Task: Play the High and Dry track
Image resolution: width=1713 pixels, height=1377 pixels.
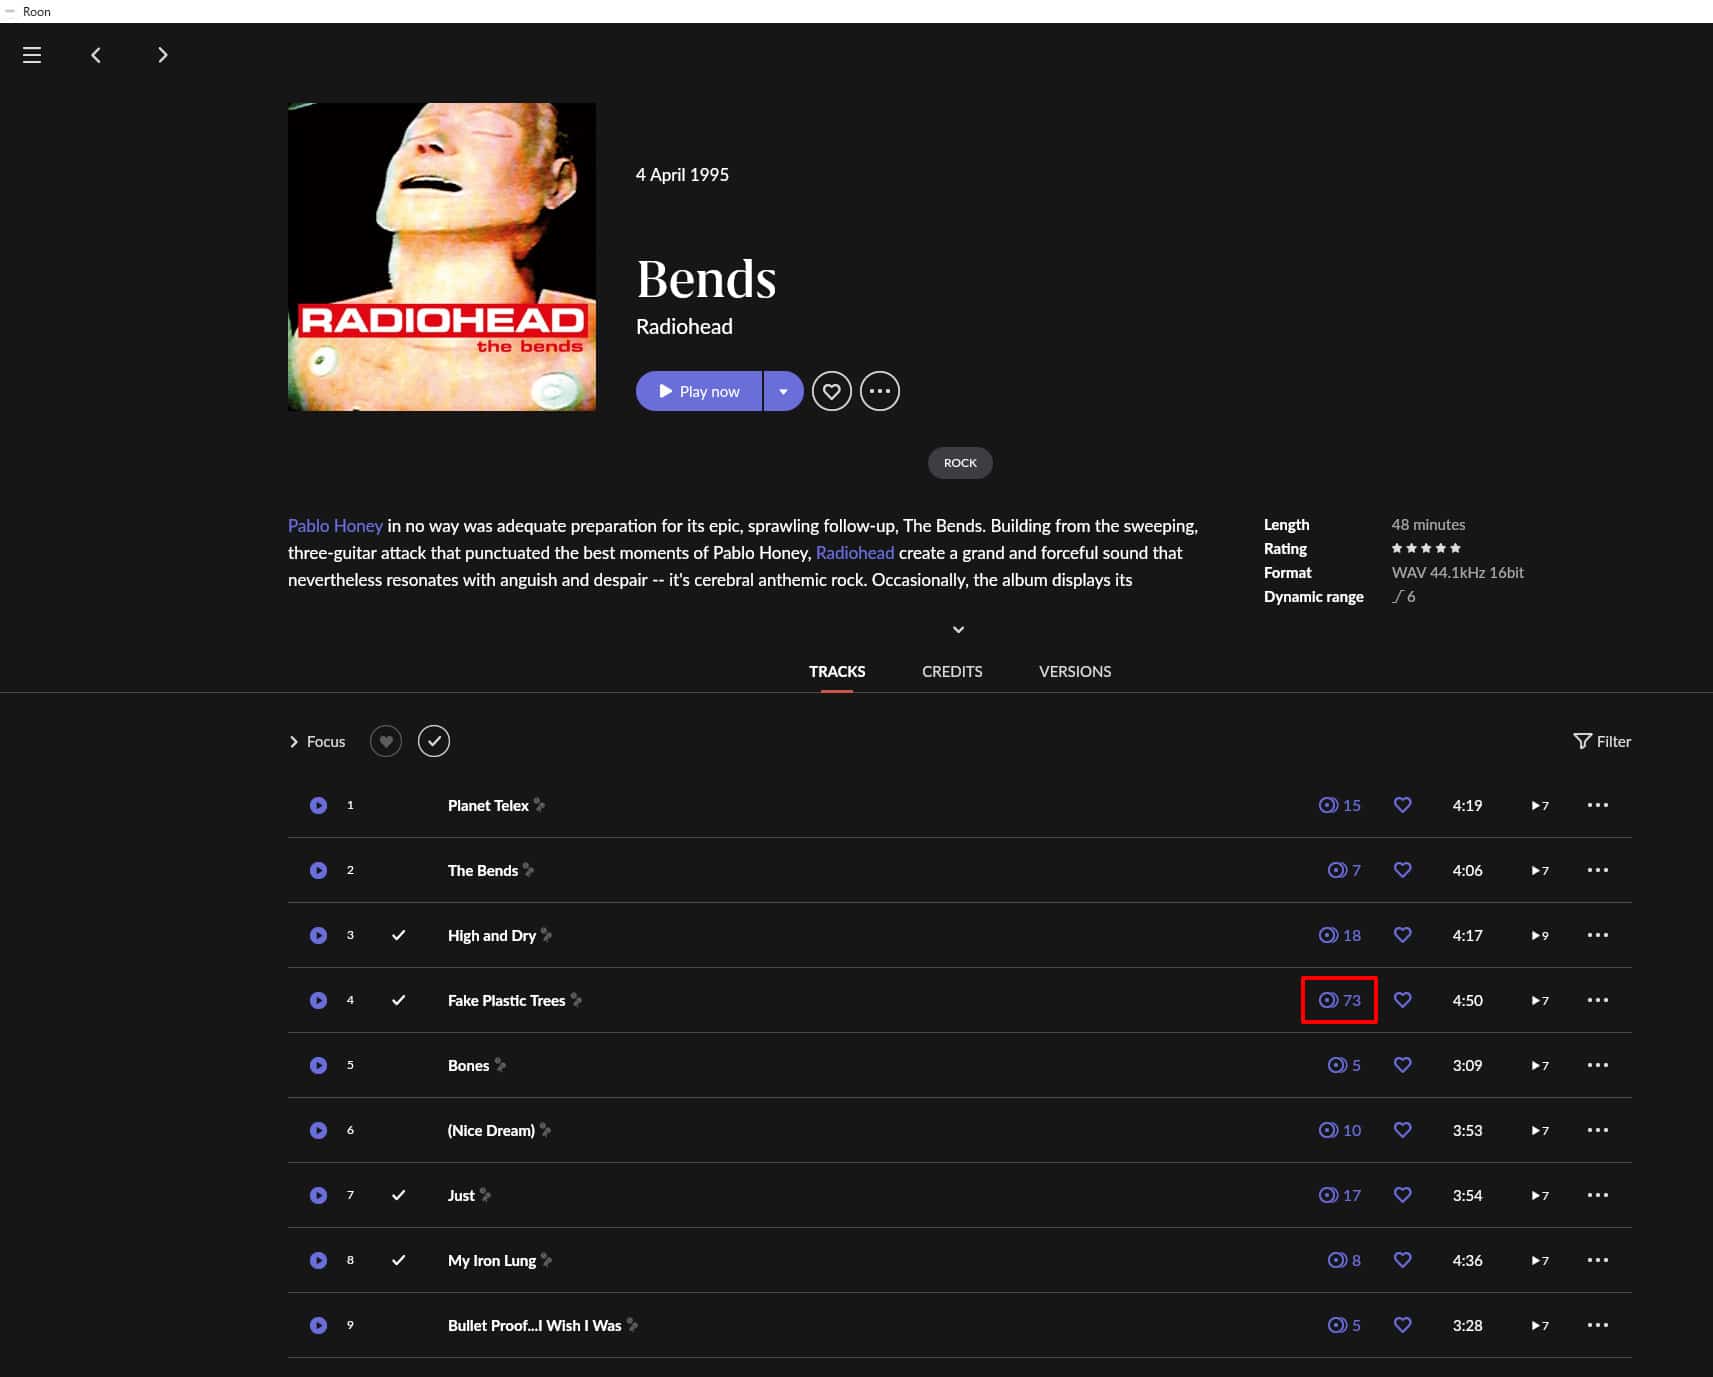Action: 318,935
